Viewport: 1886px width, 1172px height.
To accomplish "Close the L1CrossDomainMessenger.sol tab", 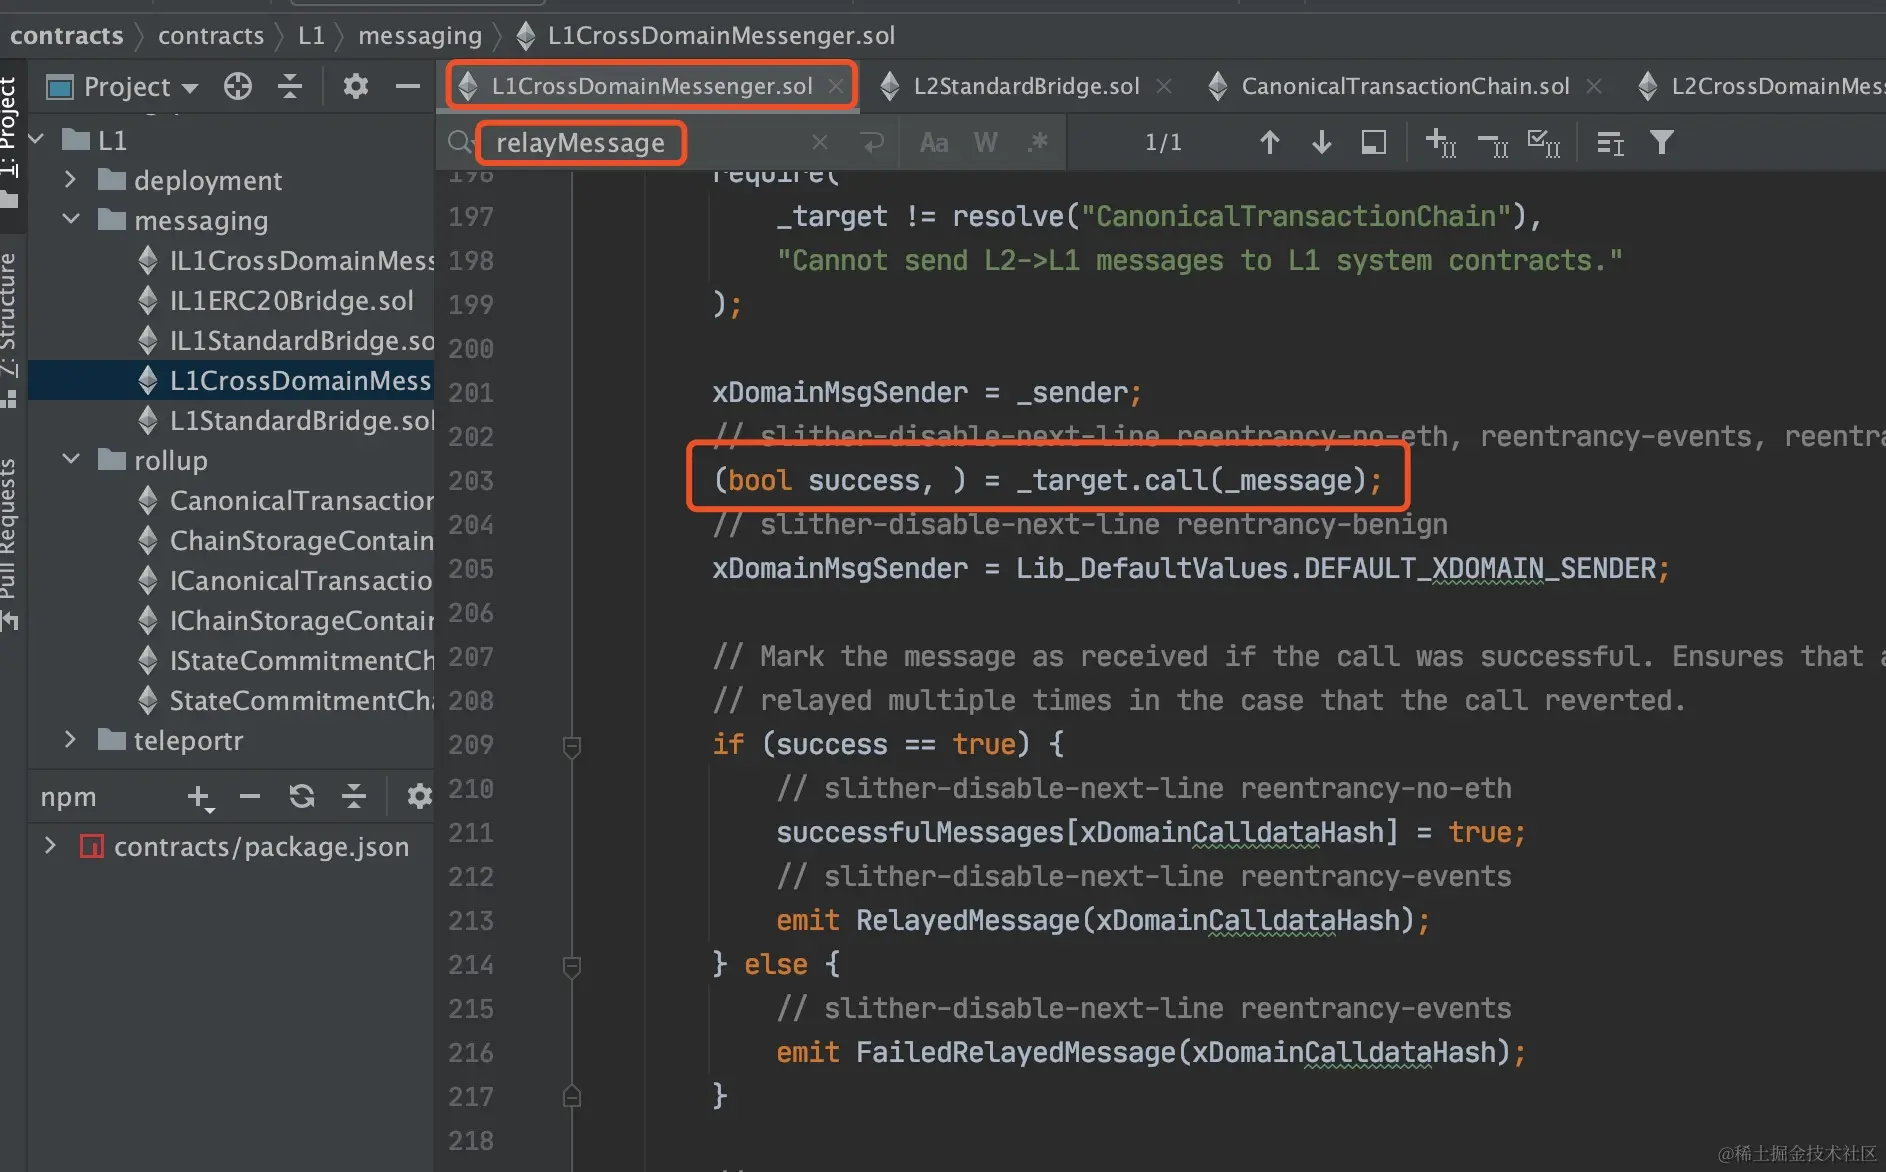I will (x=836, y=87).
